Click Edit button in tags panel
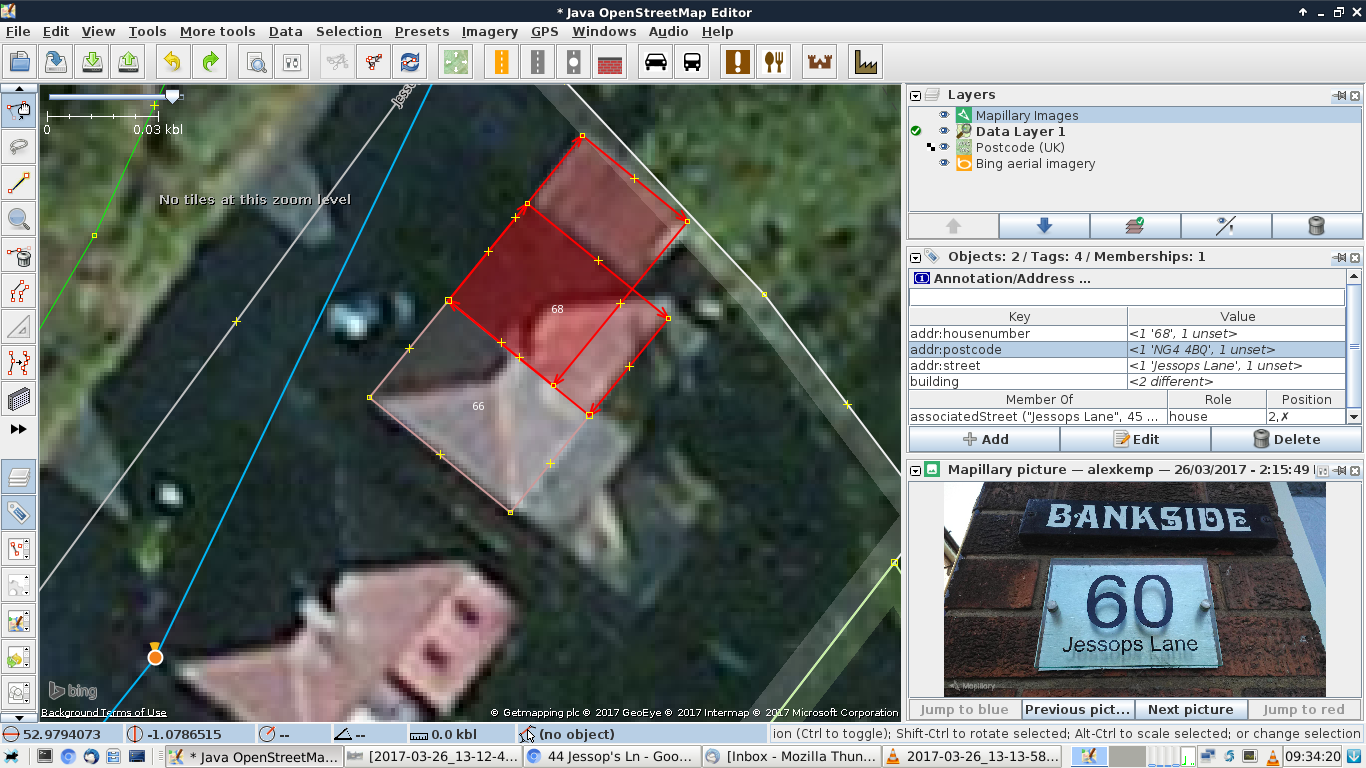This screenshot has height=768, width=1366. 1135,439
